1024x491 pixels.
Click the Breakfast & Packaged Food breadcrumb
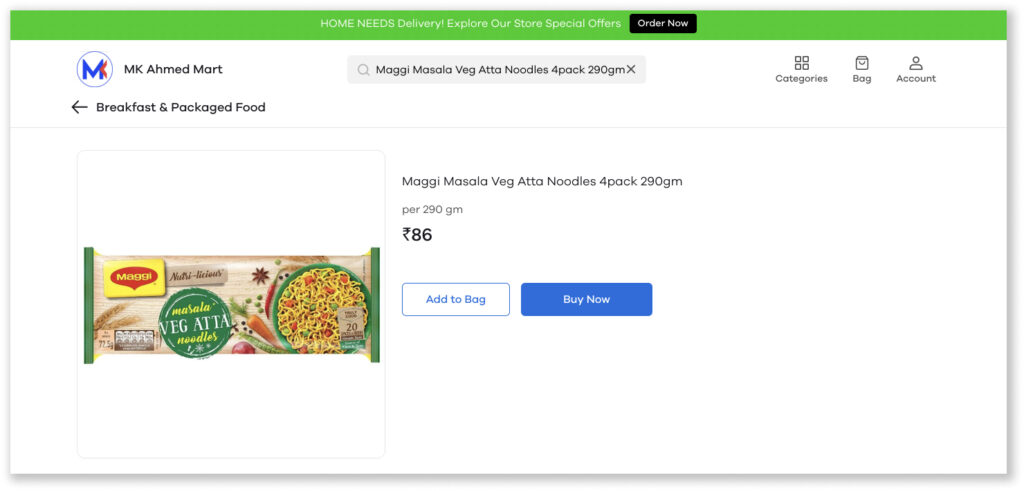[181, 107]
